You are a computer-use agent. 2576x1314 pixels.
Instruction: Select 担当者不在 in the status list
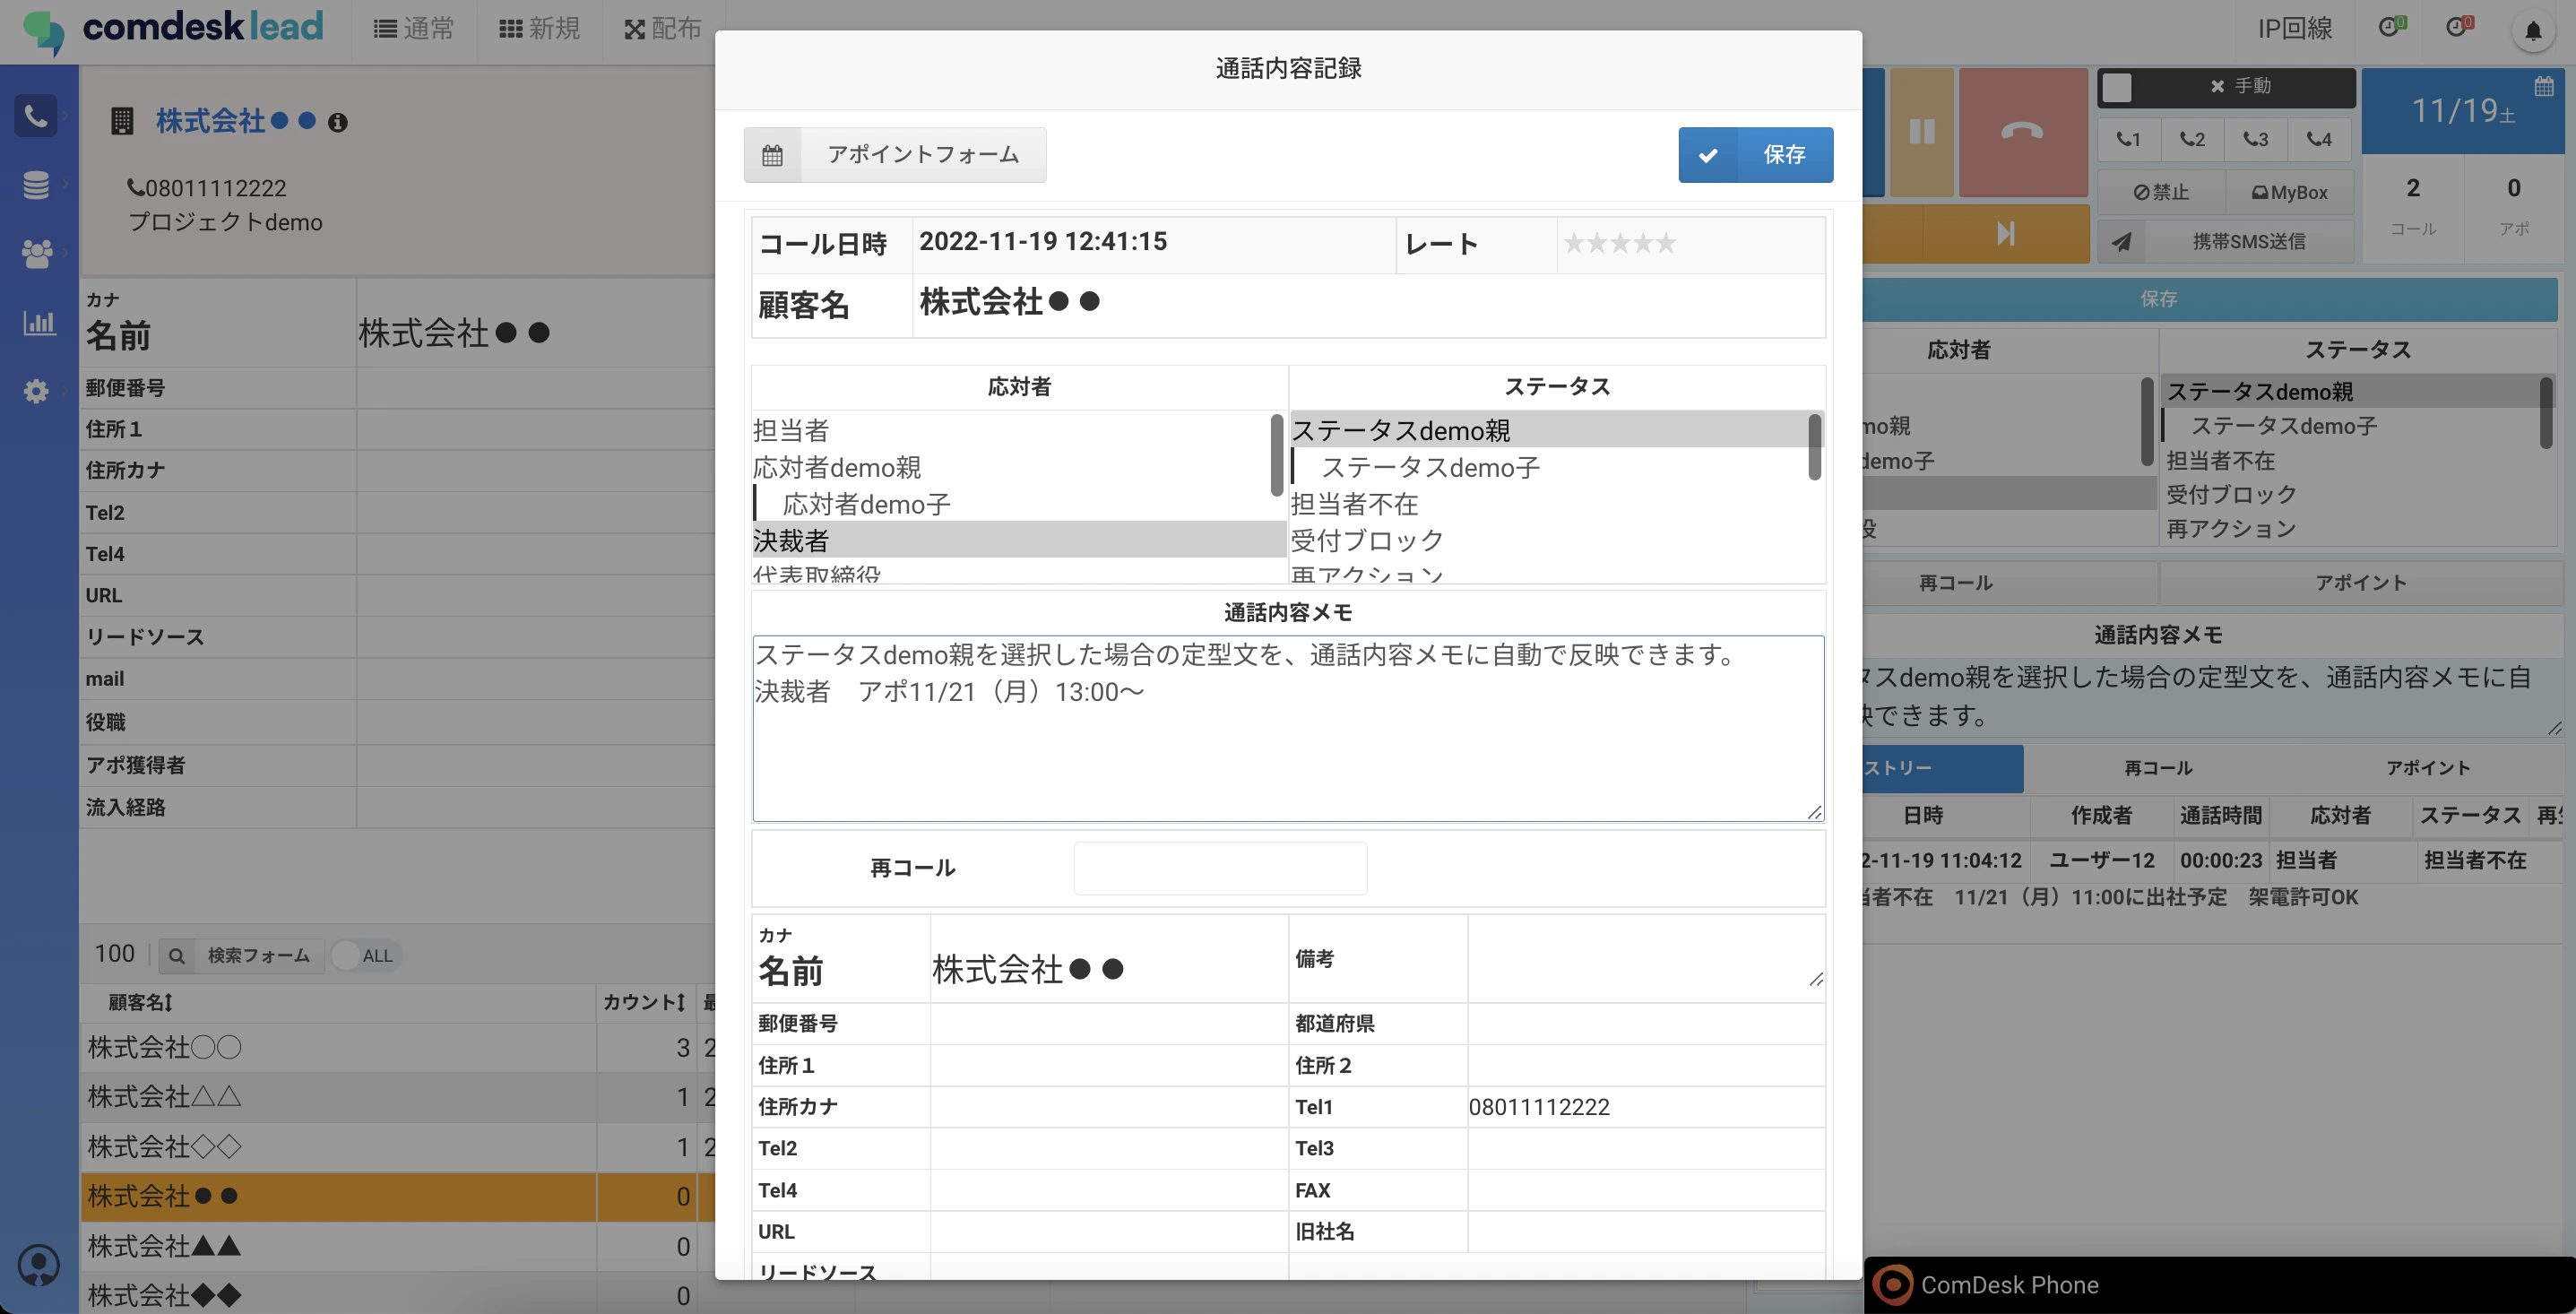tap(1354, 504)
